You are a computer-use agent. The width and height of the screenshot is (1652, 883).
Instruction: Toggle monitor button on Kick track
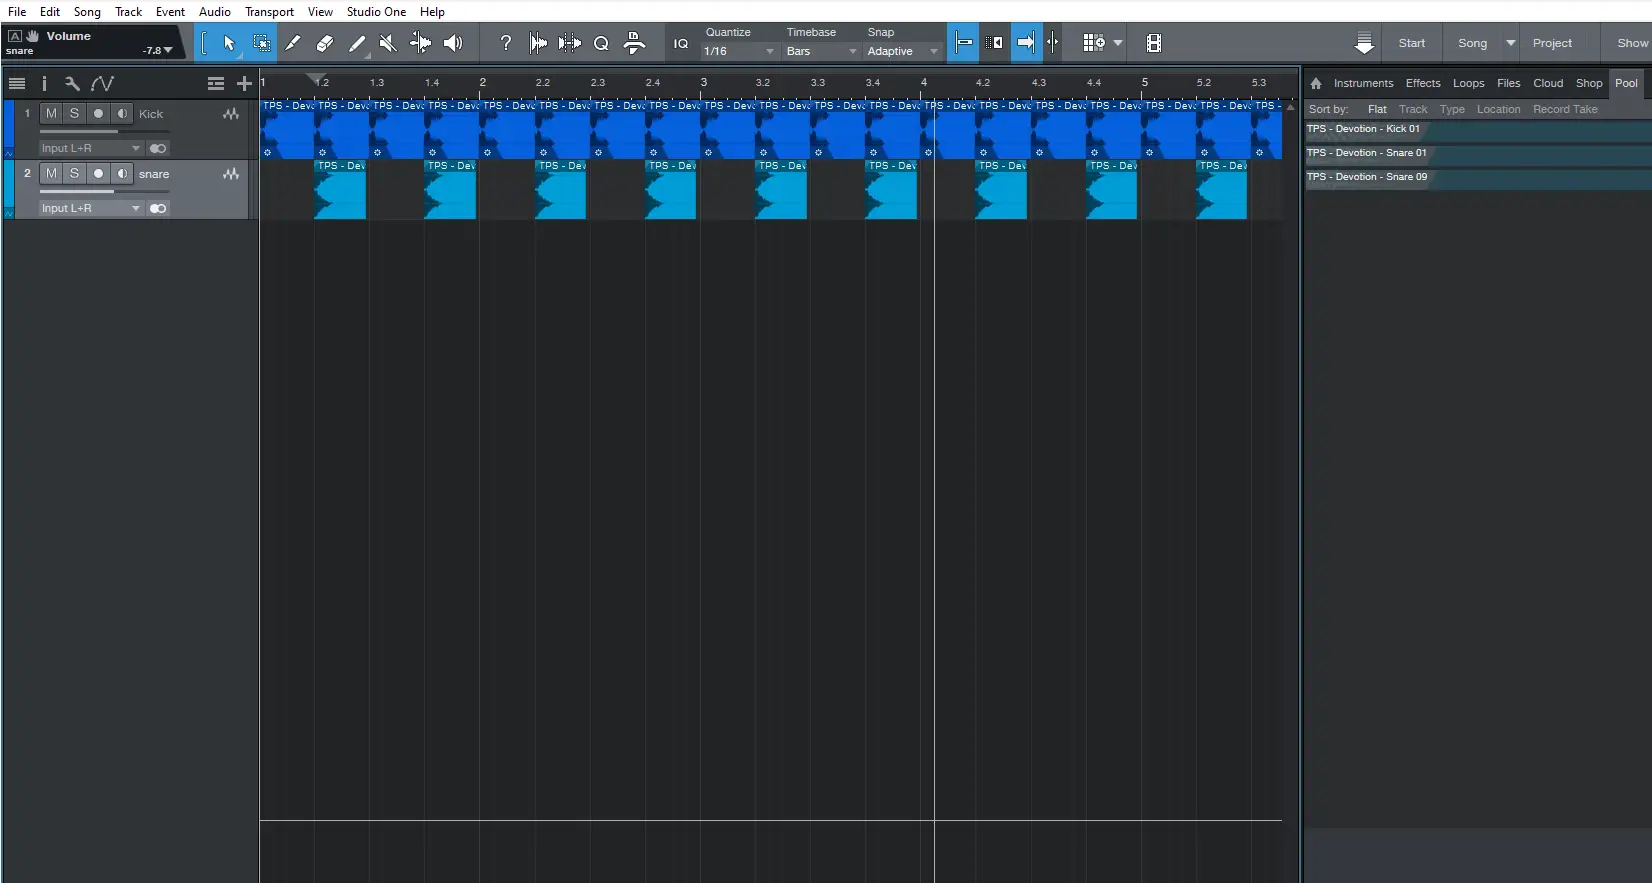122,114
